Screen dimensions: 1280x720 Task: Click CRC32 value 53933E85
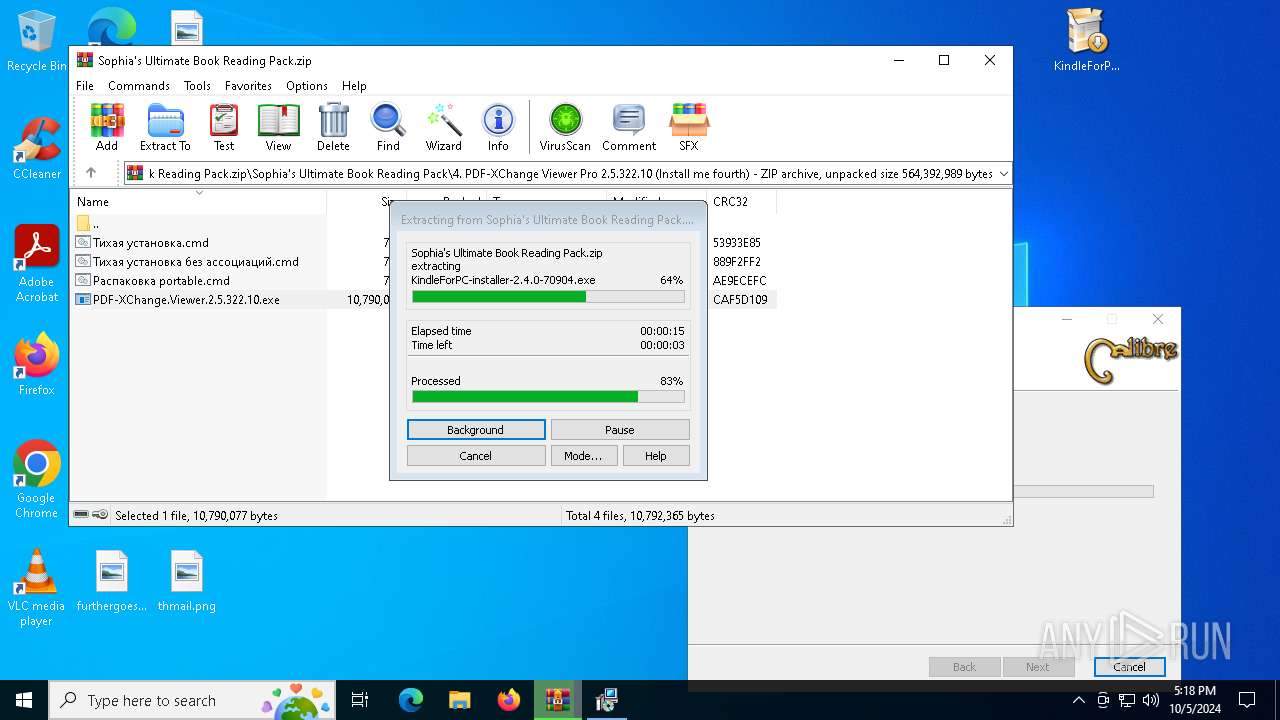(737, 243)
